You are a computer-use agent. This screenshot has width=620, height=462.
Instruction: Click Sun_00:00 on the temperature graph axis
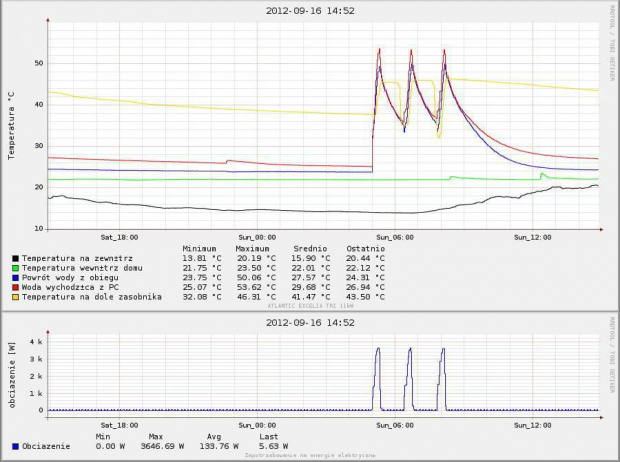coord(258,238)
